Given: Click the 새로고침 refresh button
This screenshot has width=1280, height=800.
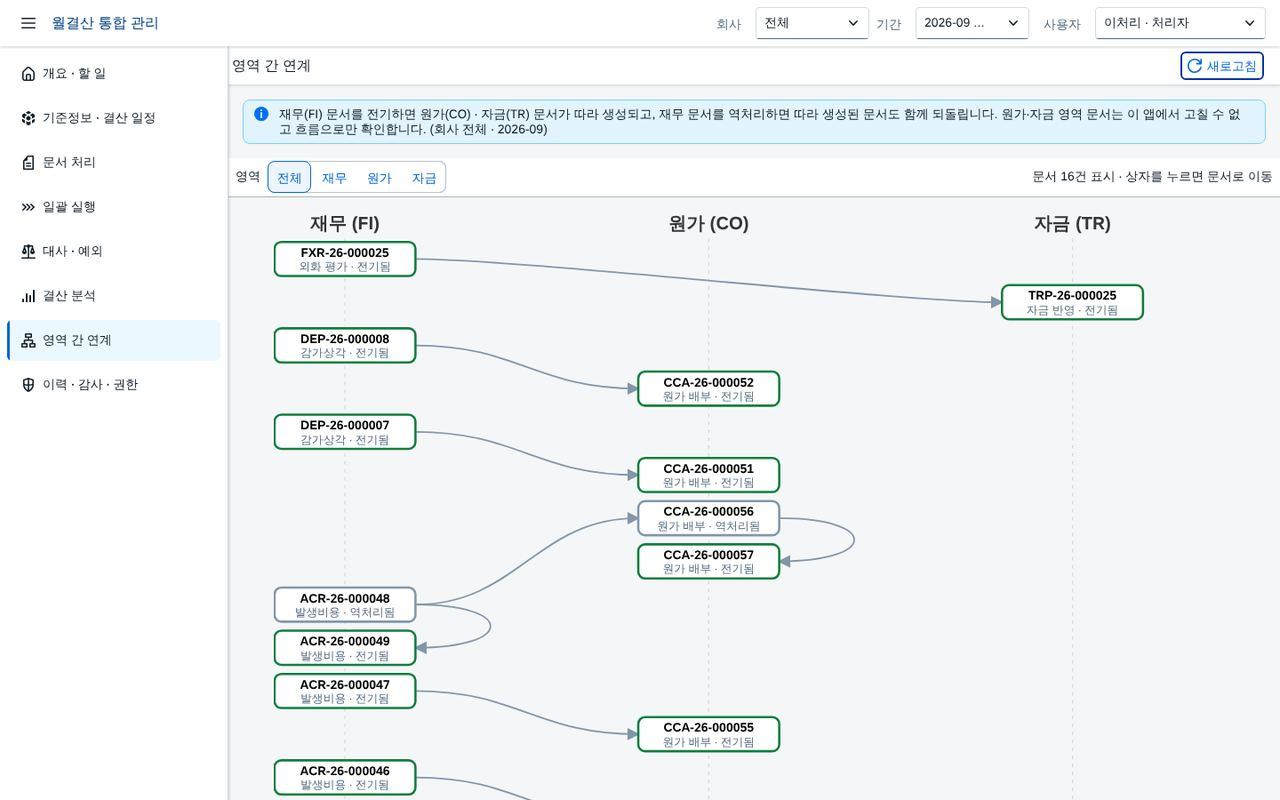Looking at the screenshot, I should [1222, 66].
